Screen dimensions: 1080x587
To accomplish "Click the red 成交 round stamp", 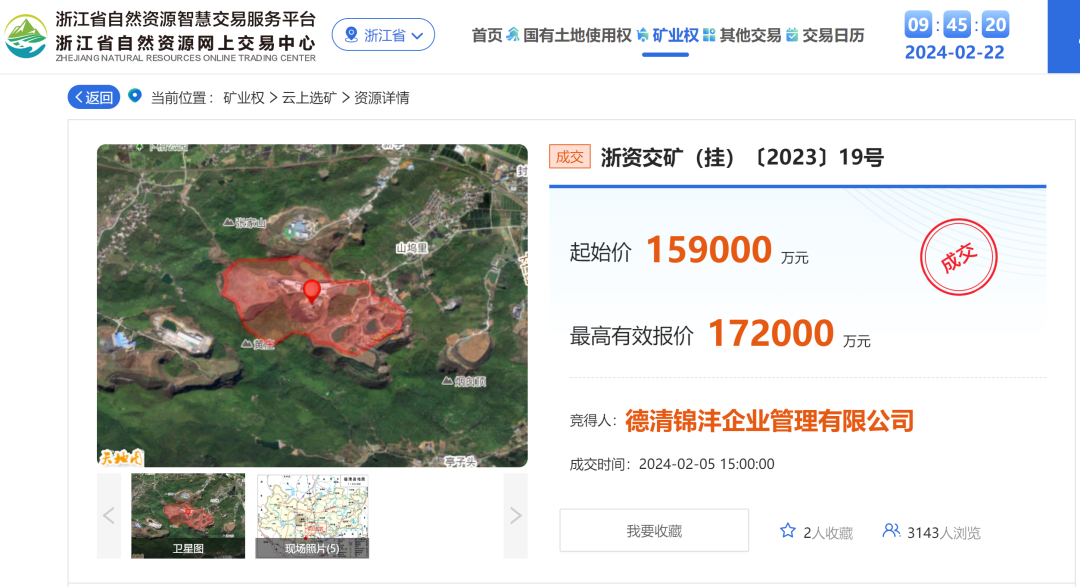I will coord(960,258).
